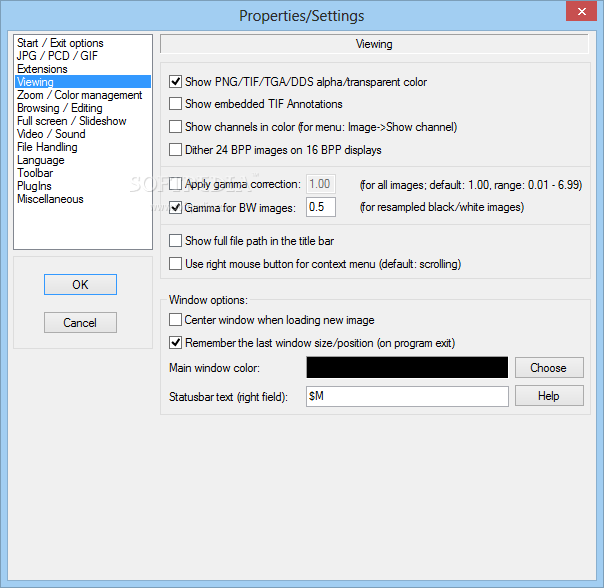This screenshot has width=604, height=588.
Task: Toggle Remember the last window size/position
Action: [x=175, y=343]
